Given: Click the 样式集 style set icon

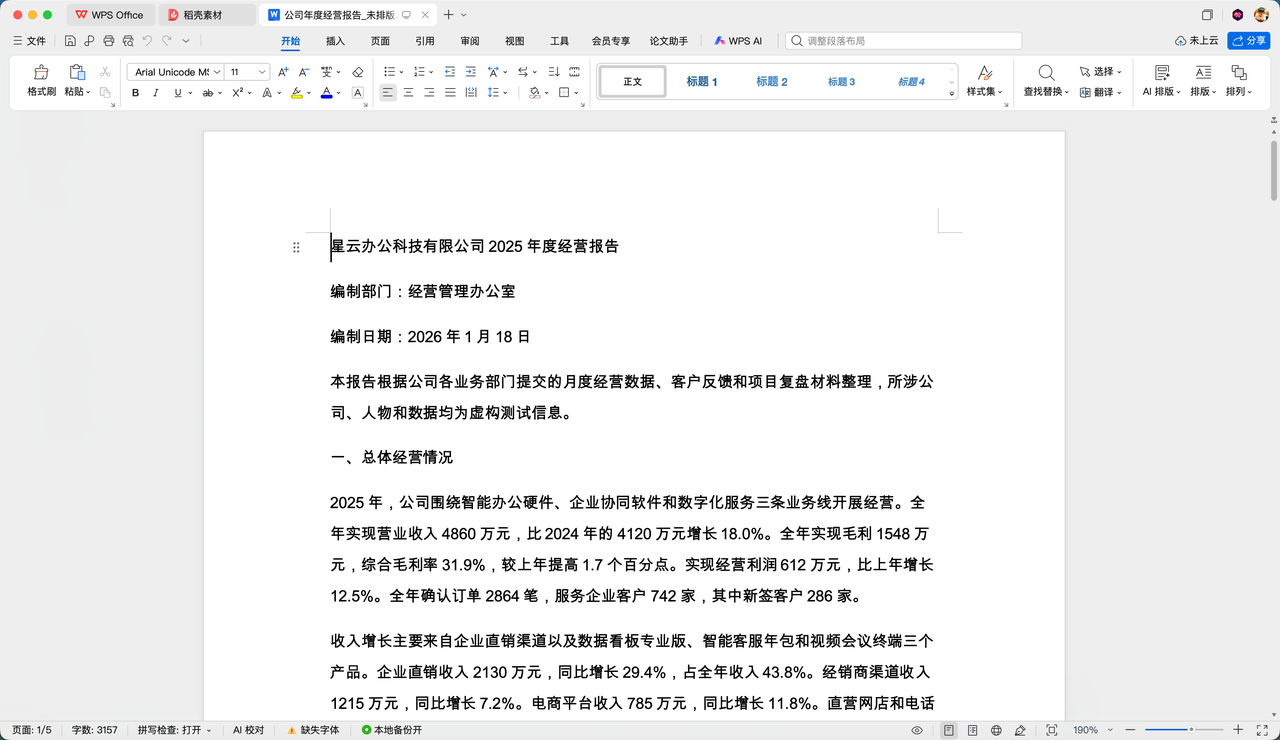Looking at the screenshot, I should coord(984,73).
